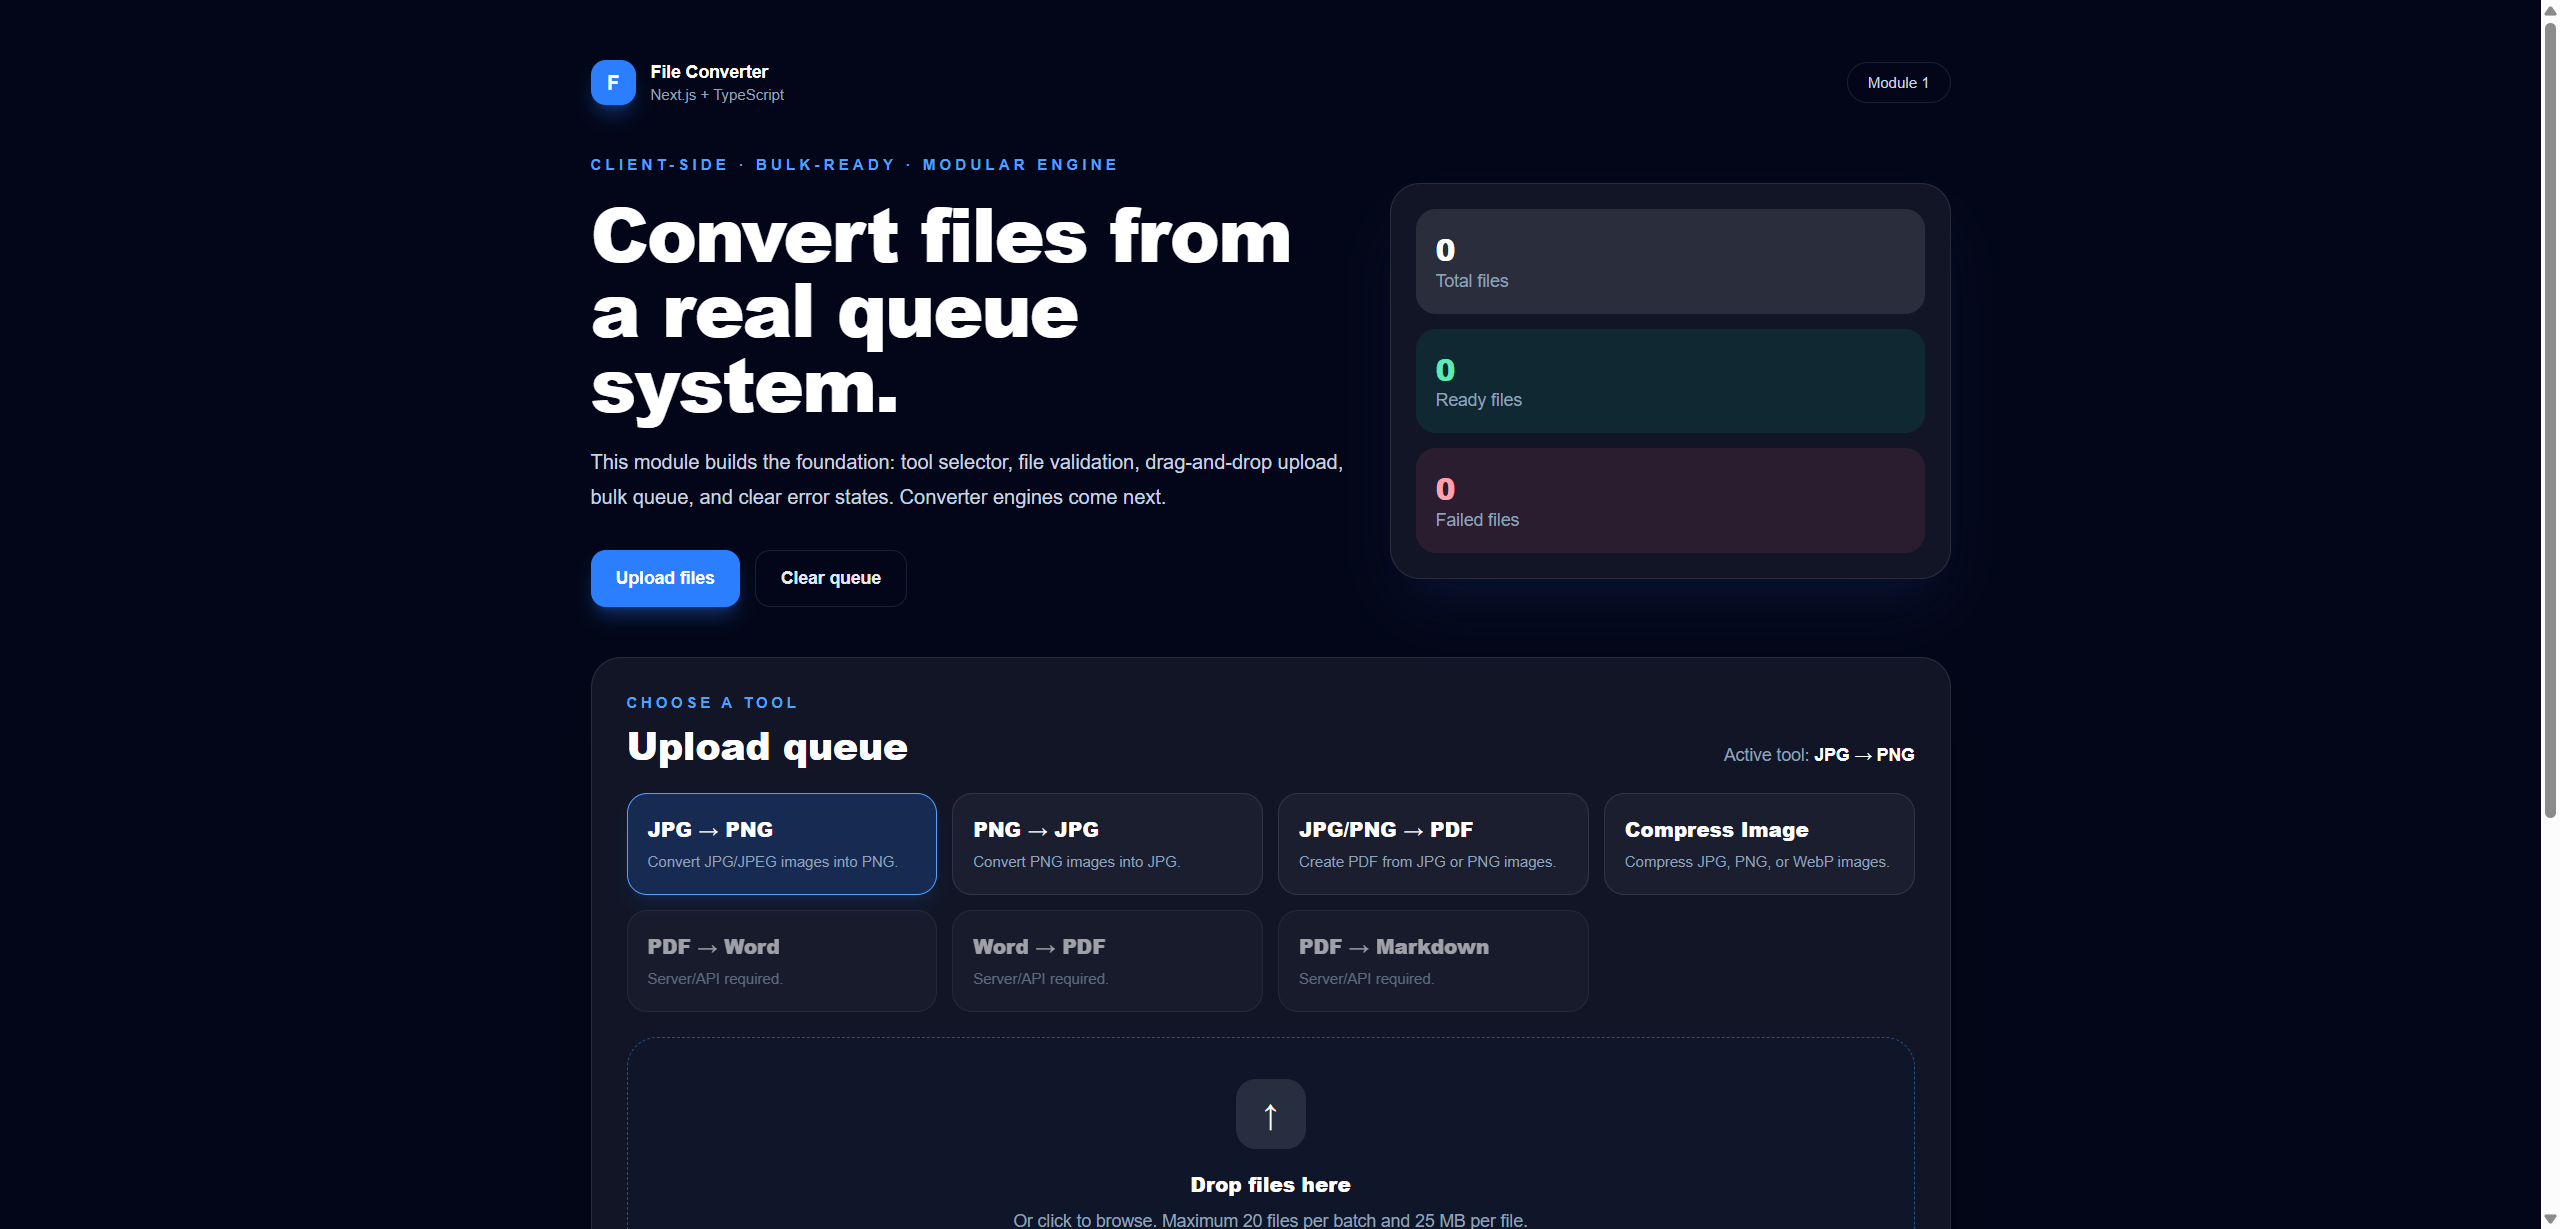Screen dimensions: 2560x1229
Task: Click 'Or click to browse' hint text
Action: (x=1270, y=1220)
